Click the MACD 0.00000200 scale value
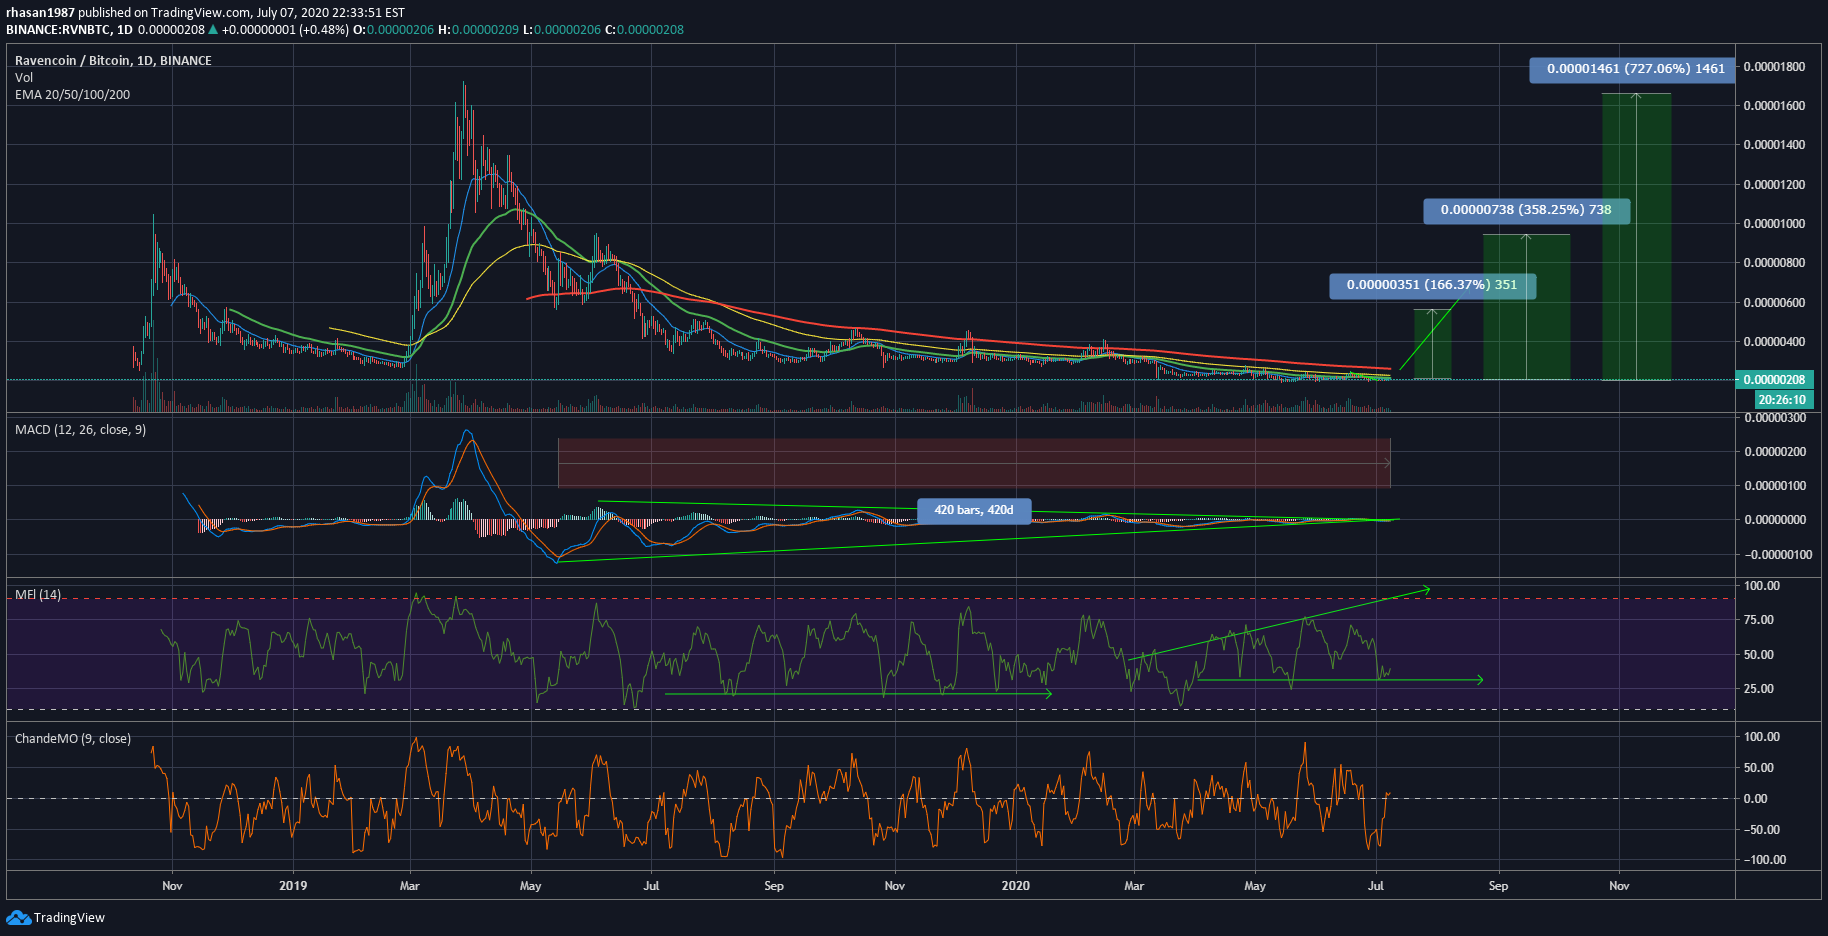This screenshot has width=1828, height=936. [1775, 452]
